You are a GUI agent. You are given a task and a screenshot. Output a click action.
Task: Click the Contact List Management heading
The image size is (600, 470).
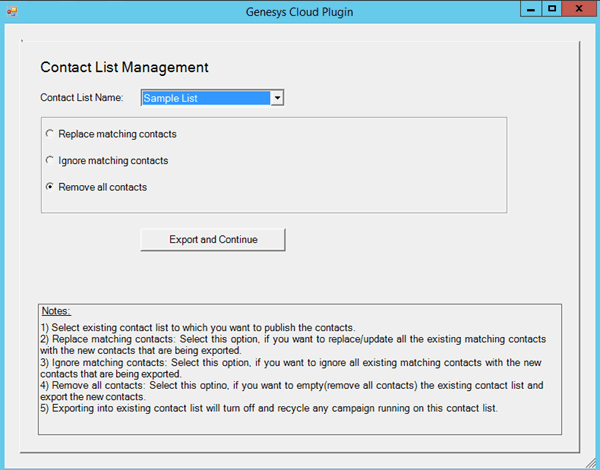coord(124,68)
